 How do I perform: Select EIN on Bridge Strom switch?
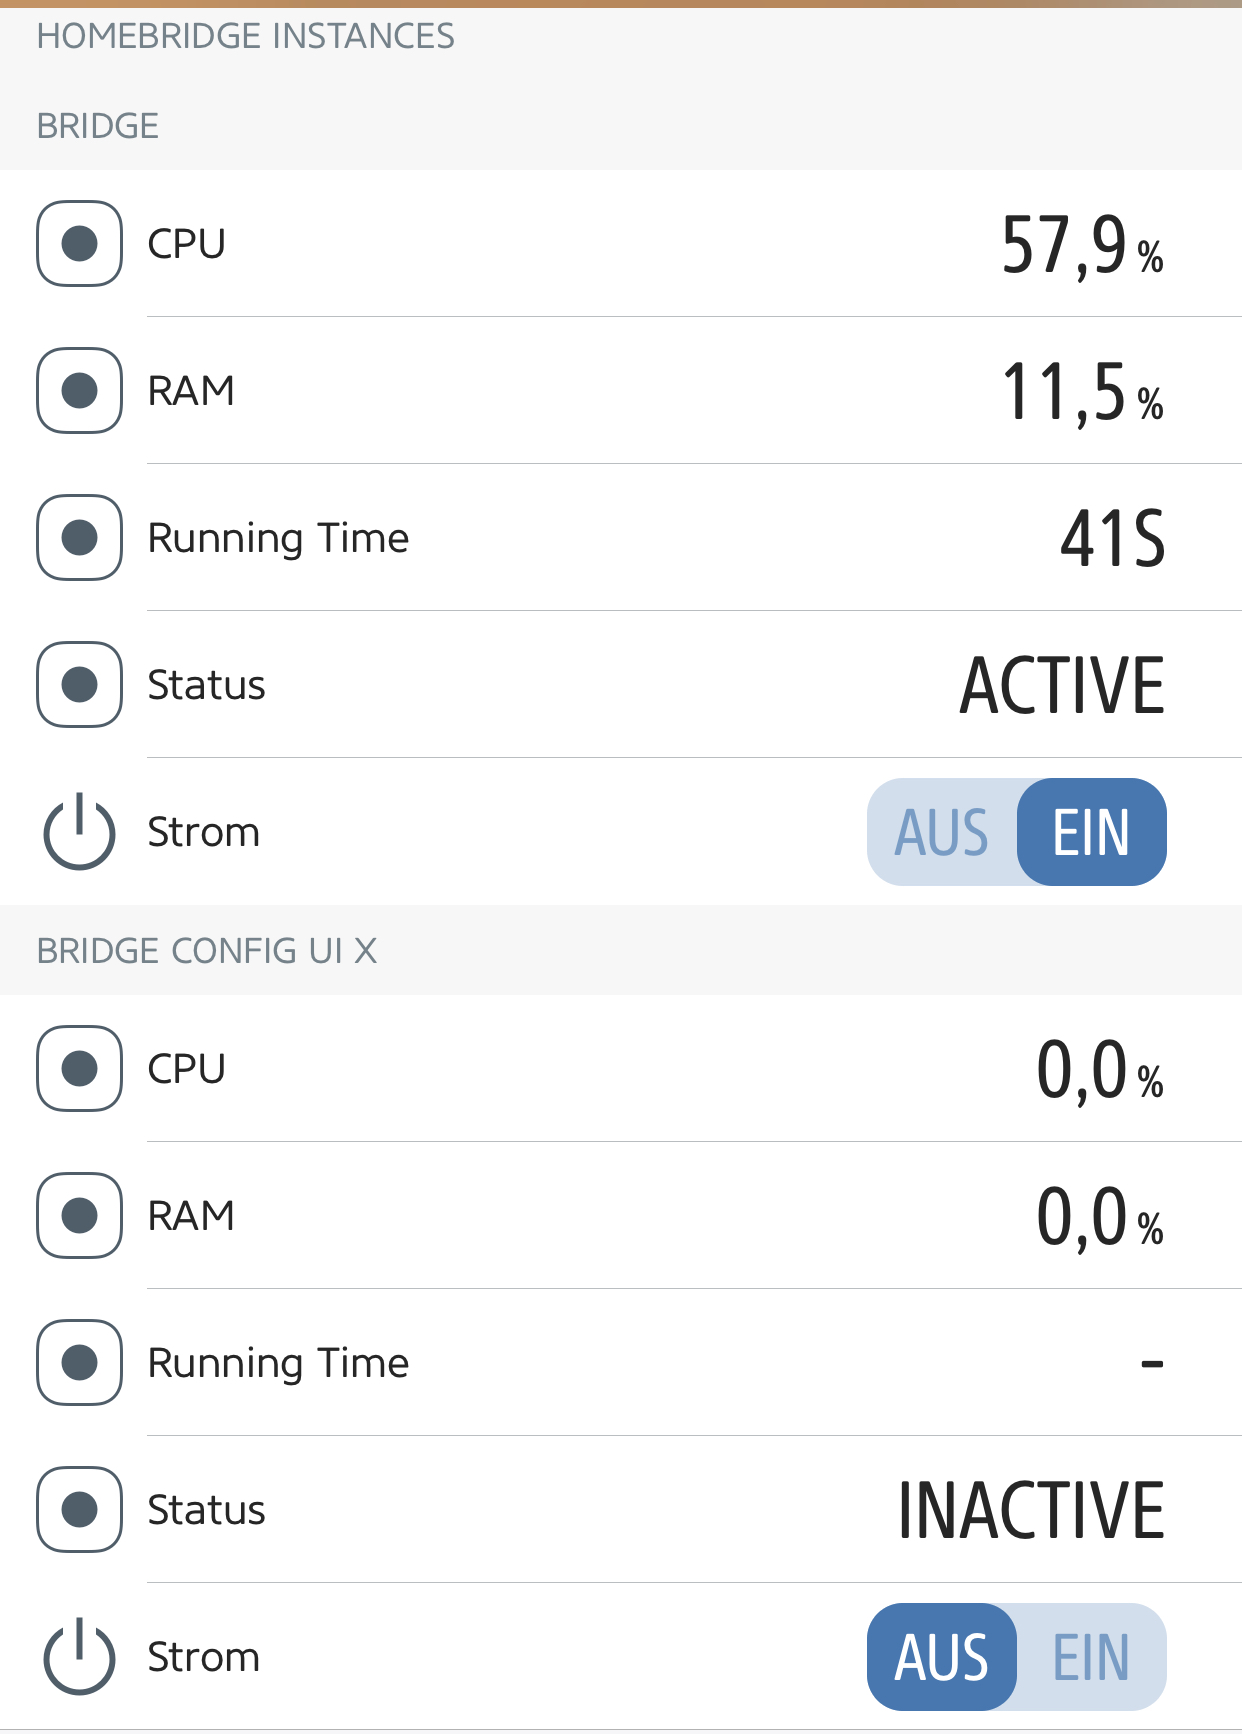1091,832
